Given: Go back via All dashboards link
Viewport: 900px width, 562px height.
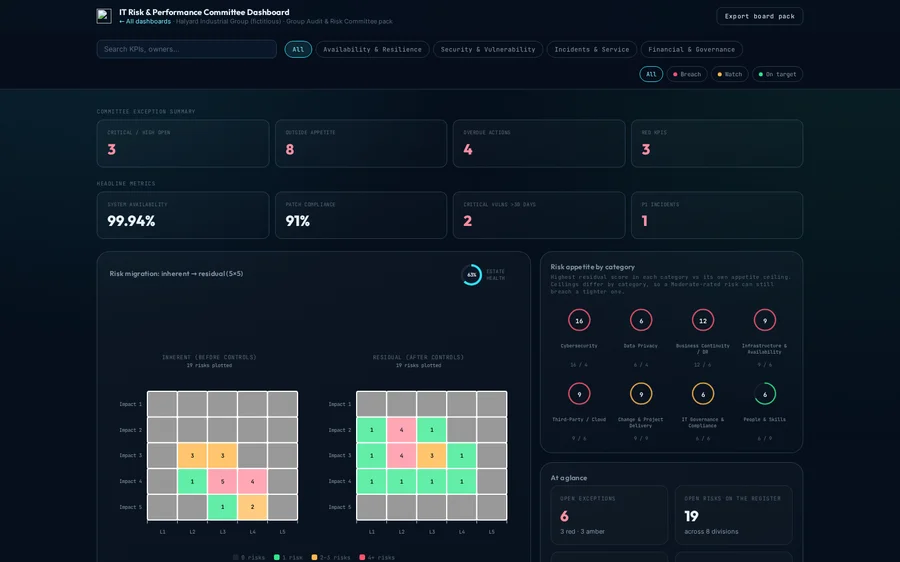Looking at the screenshot, I should (x=145, y=21).
